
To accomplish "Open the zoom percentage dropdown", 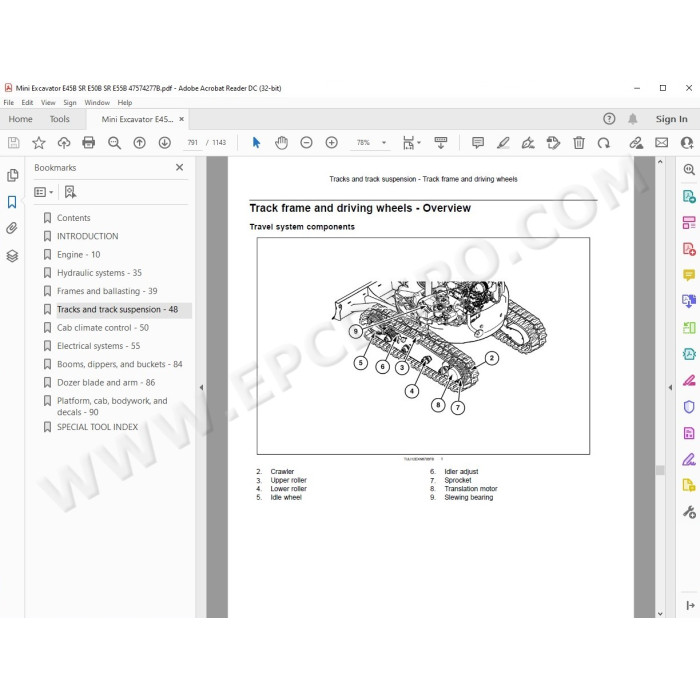I will [x=384, y=143].
